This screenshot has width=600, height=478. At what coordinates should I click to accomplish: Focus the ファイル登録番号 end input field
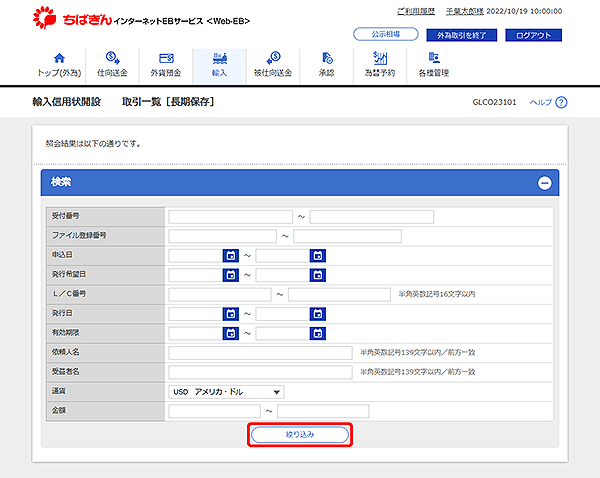click(347, 236)
